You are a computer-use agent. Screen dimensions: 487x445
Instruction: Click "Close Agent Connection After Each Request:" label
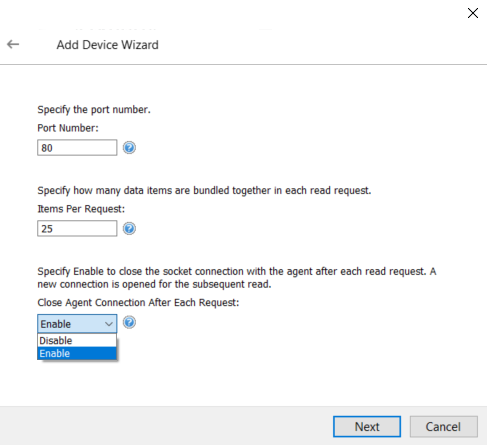[x=138, y=303]
